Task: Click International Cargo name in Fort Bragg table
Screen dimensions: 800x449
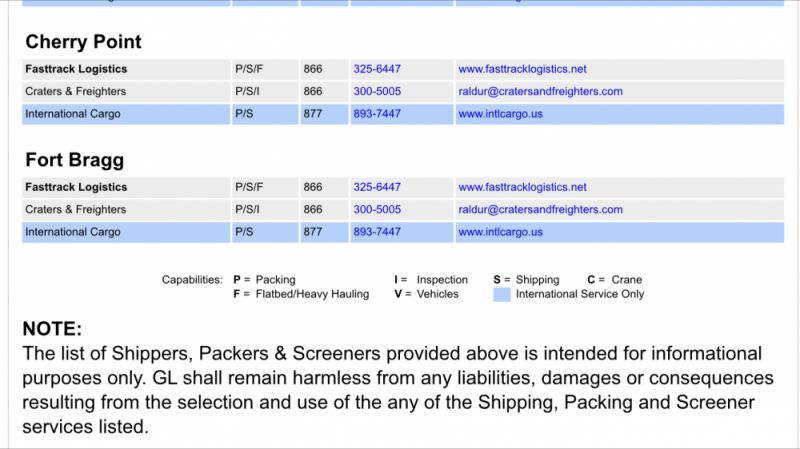Action: [x=73, y=232]
